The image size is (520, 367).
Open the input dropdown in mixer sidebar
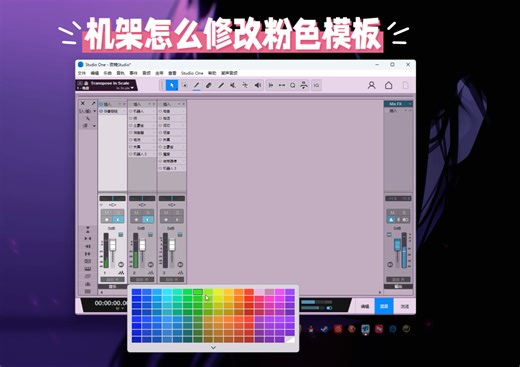95,111
